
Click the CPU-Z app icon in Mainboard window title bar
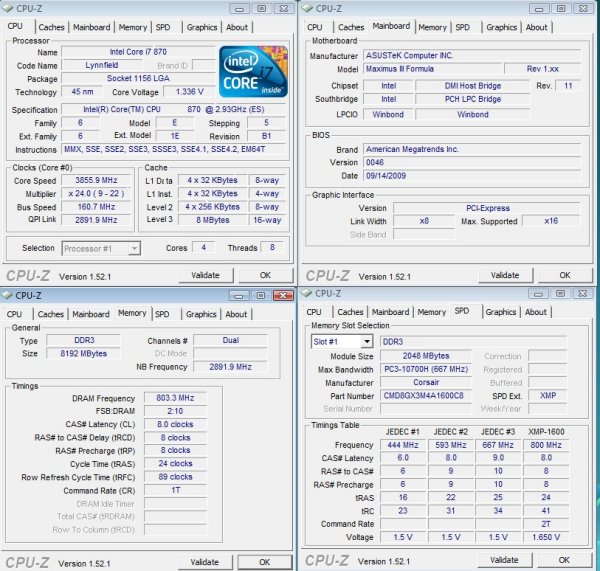[307, 8]
